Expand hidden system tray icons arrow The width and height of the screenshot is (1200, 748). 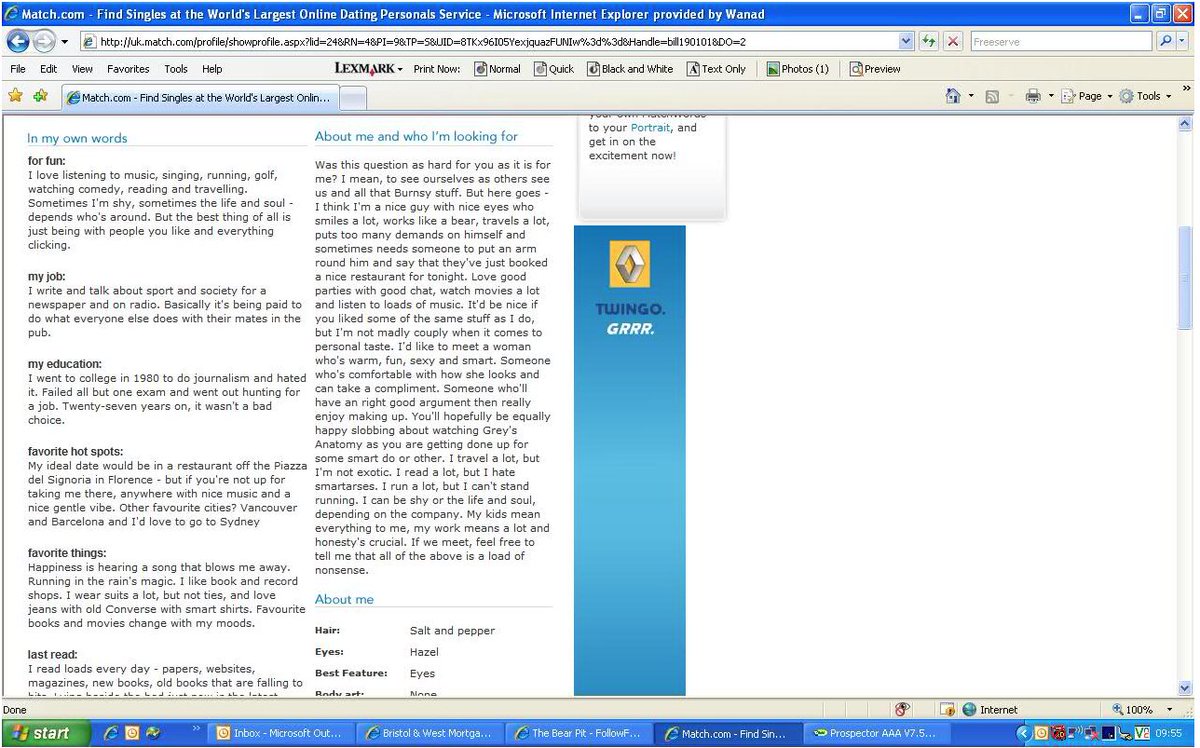pyautogui.click(x=1023, y=733)
